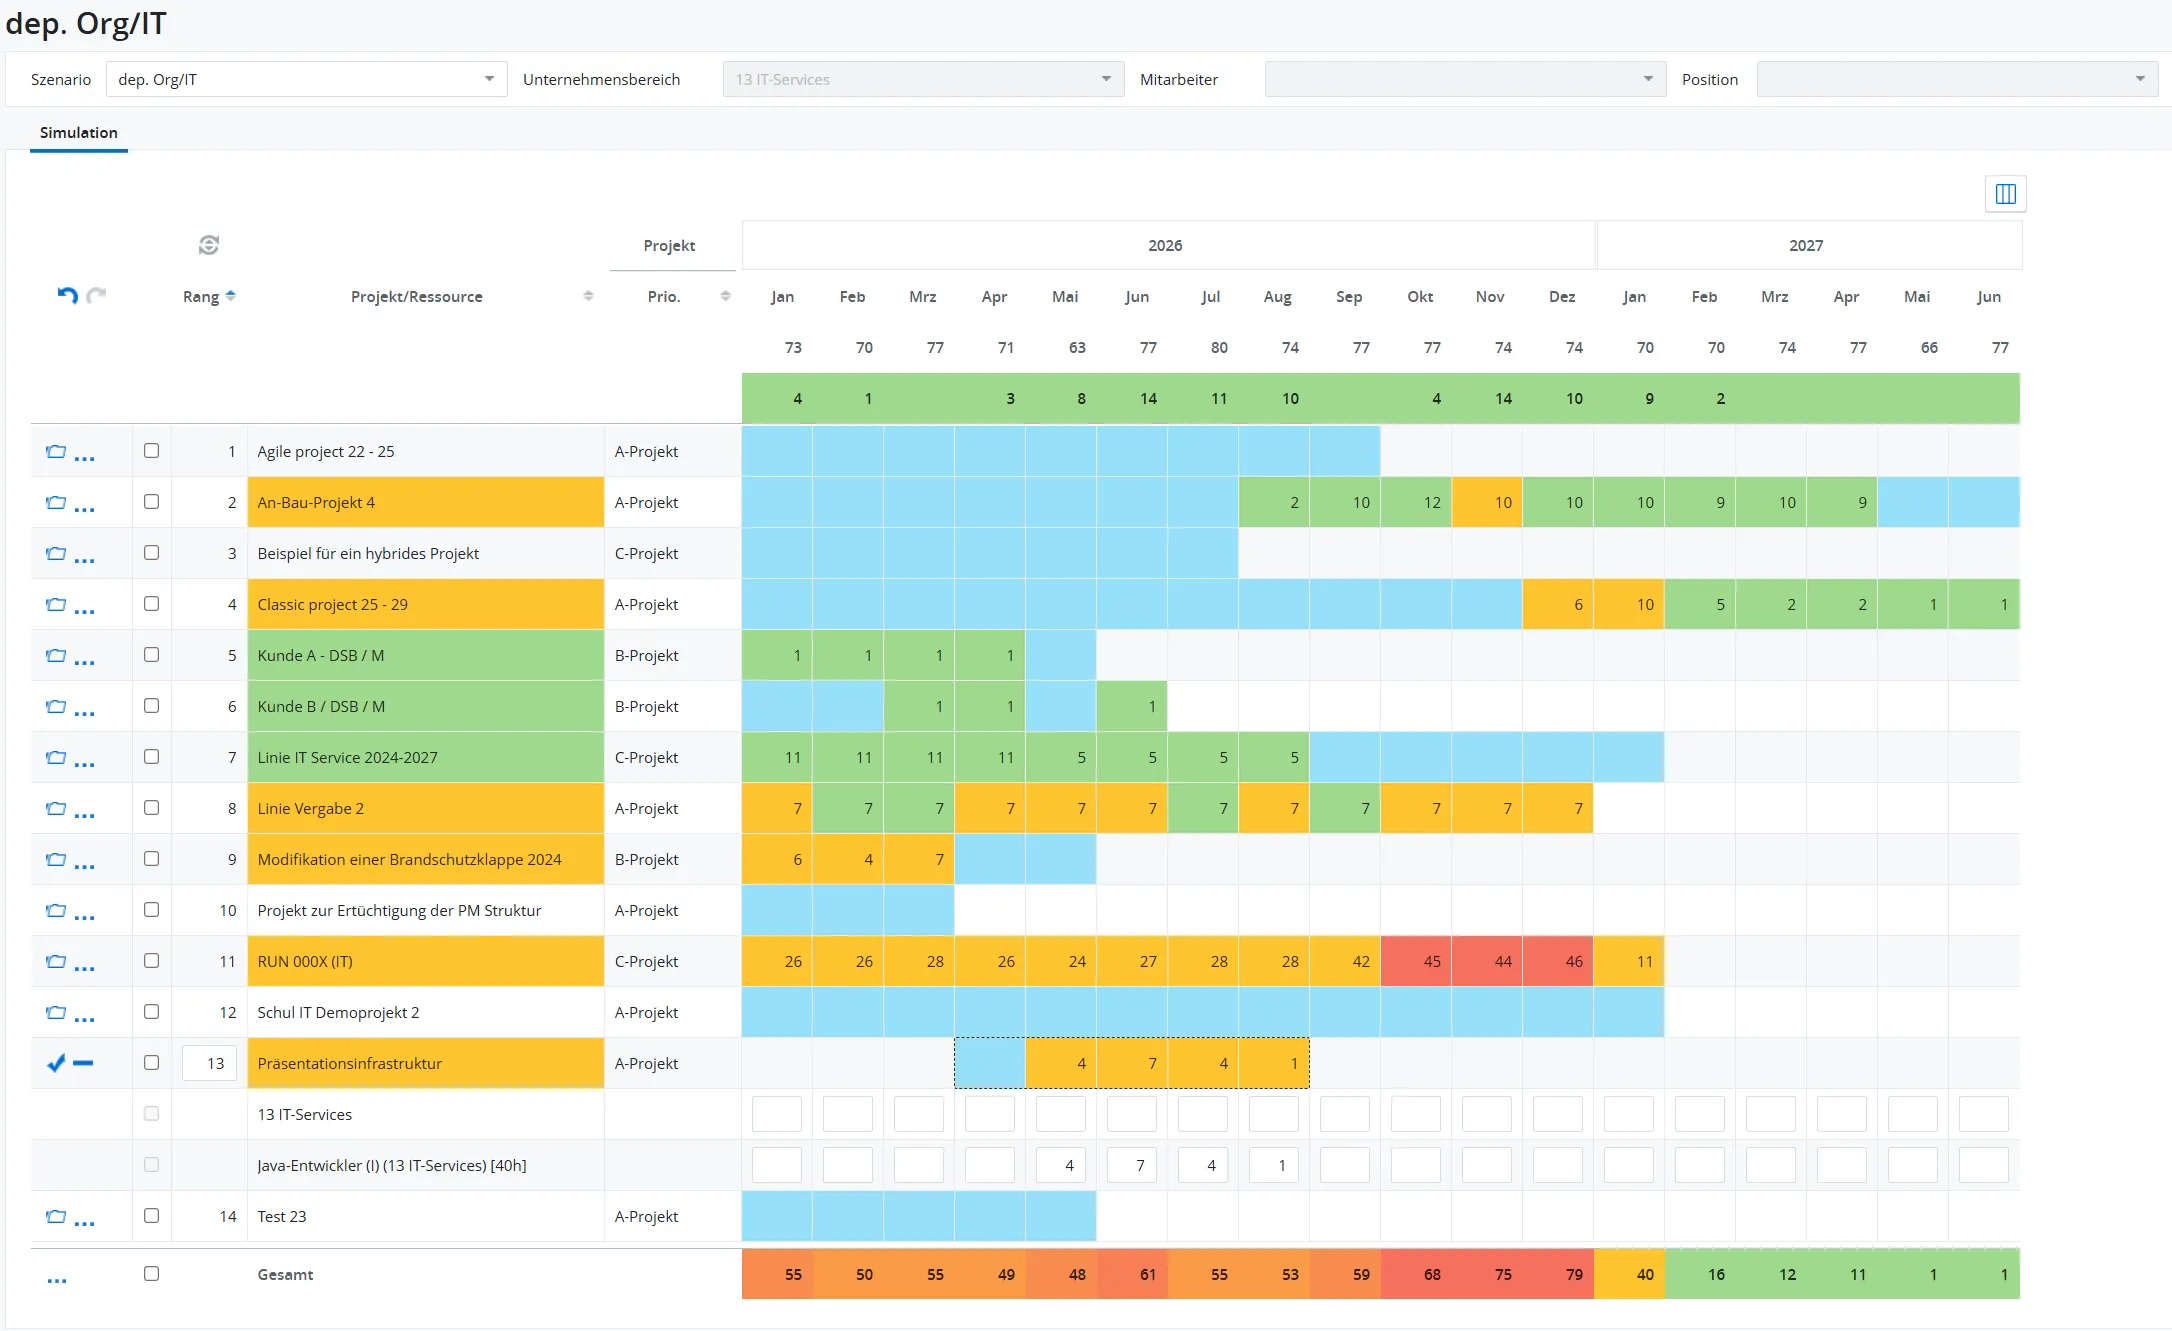Click the undo arrow icon
2172x1331 pixels.
coord(67,295)
